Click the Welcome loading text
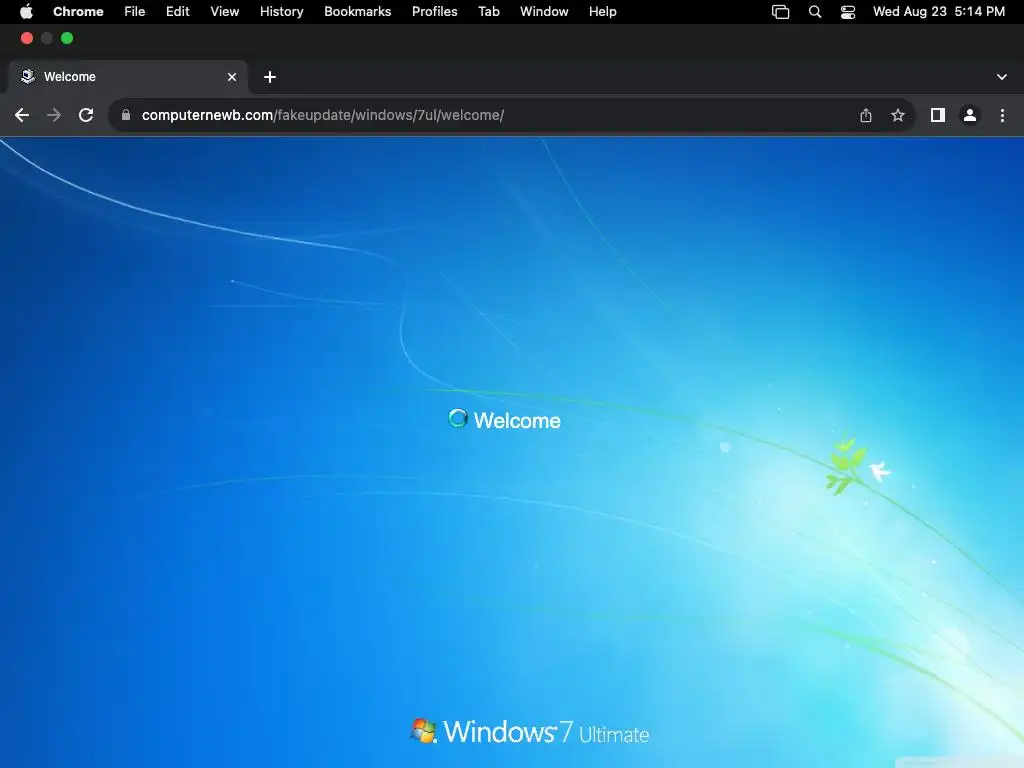This screenshot has width=1024, height=768. (x=517, y=421)
